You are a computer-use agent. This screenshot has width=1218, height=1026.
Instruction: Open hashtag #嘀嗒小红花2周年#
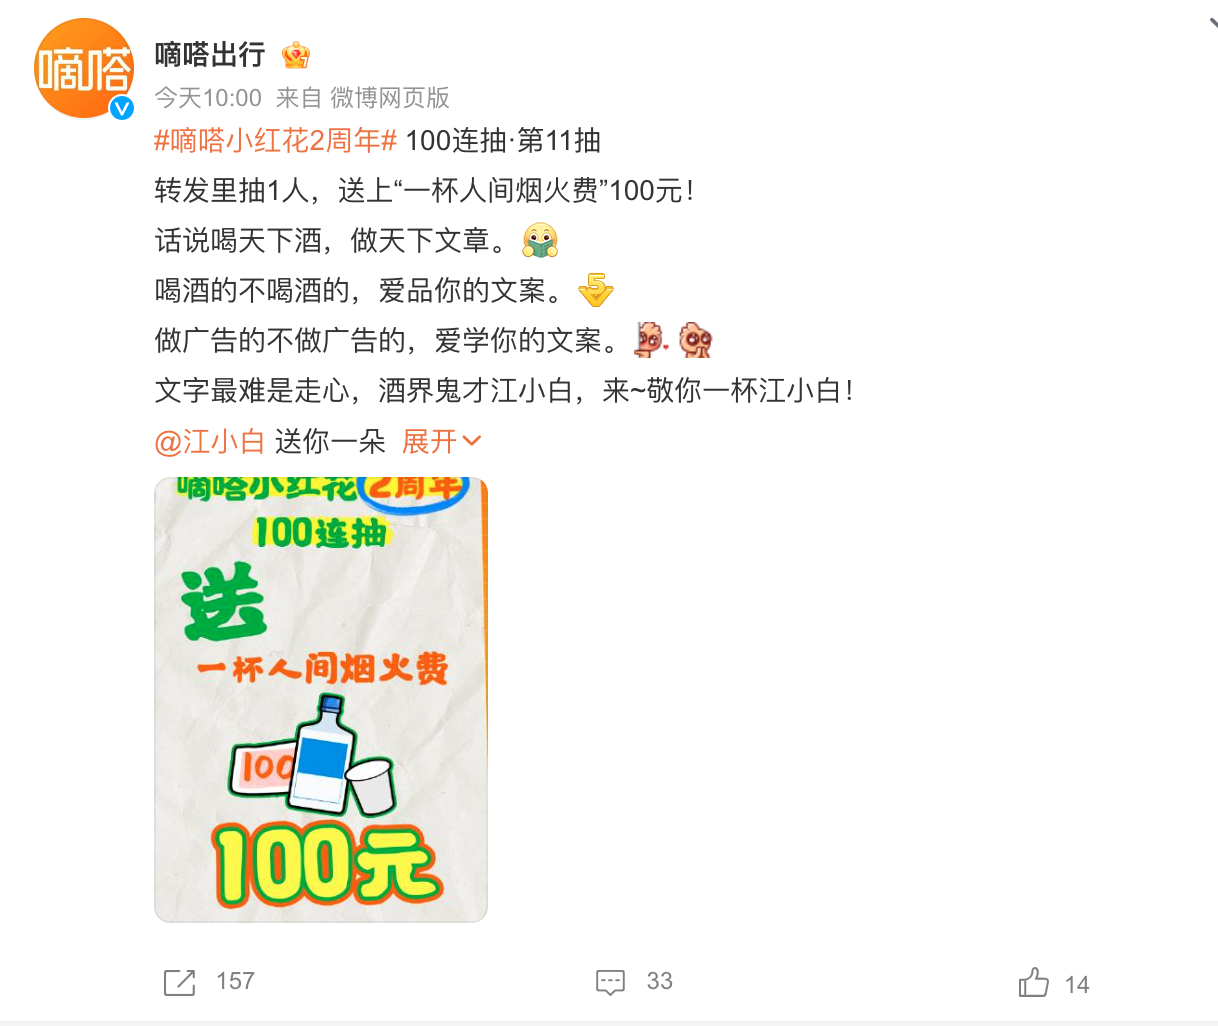[276, 141]
